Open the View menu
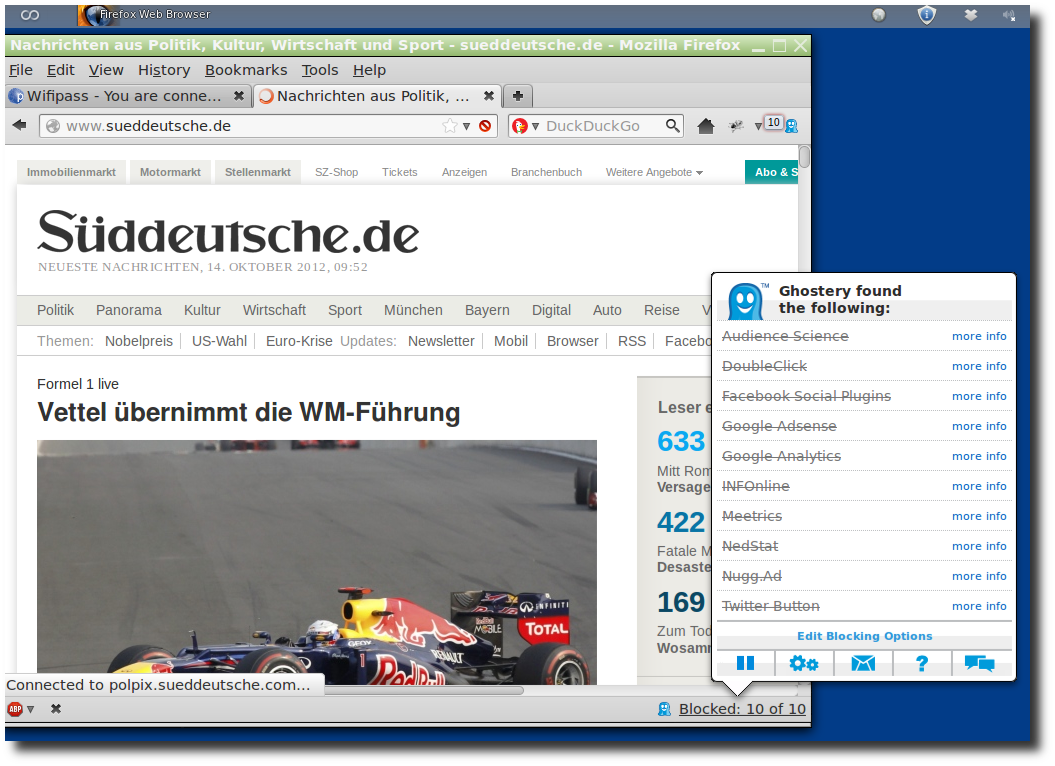Image resolution: width=1055 pixels, height=766 pixels. click(106, 70)
